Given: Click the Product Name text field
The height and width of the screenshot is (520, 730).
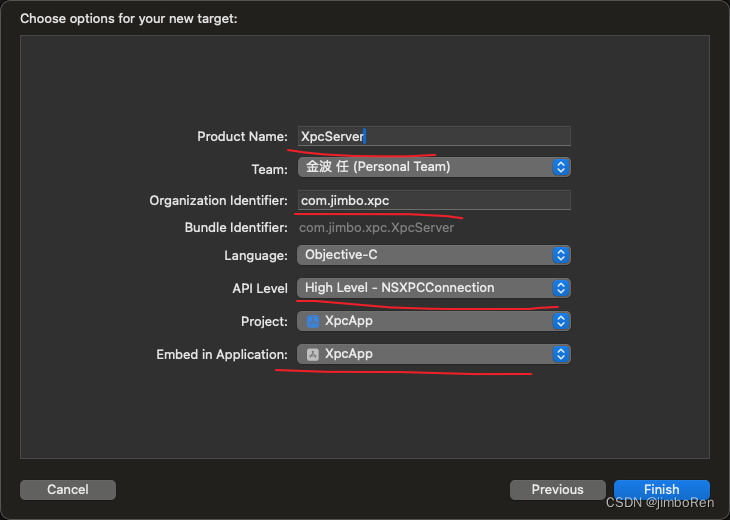Looking at the screenshot, I should (434, 136).
